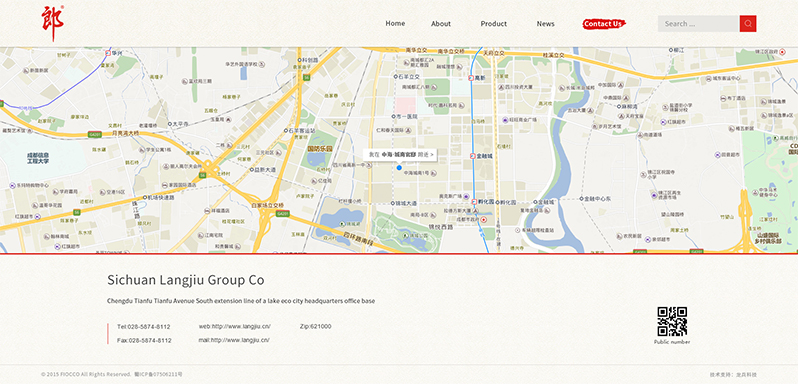
Task: Open the Public number QR code
Action: [x=672, y=321]
